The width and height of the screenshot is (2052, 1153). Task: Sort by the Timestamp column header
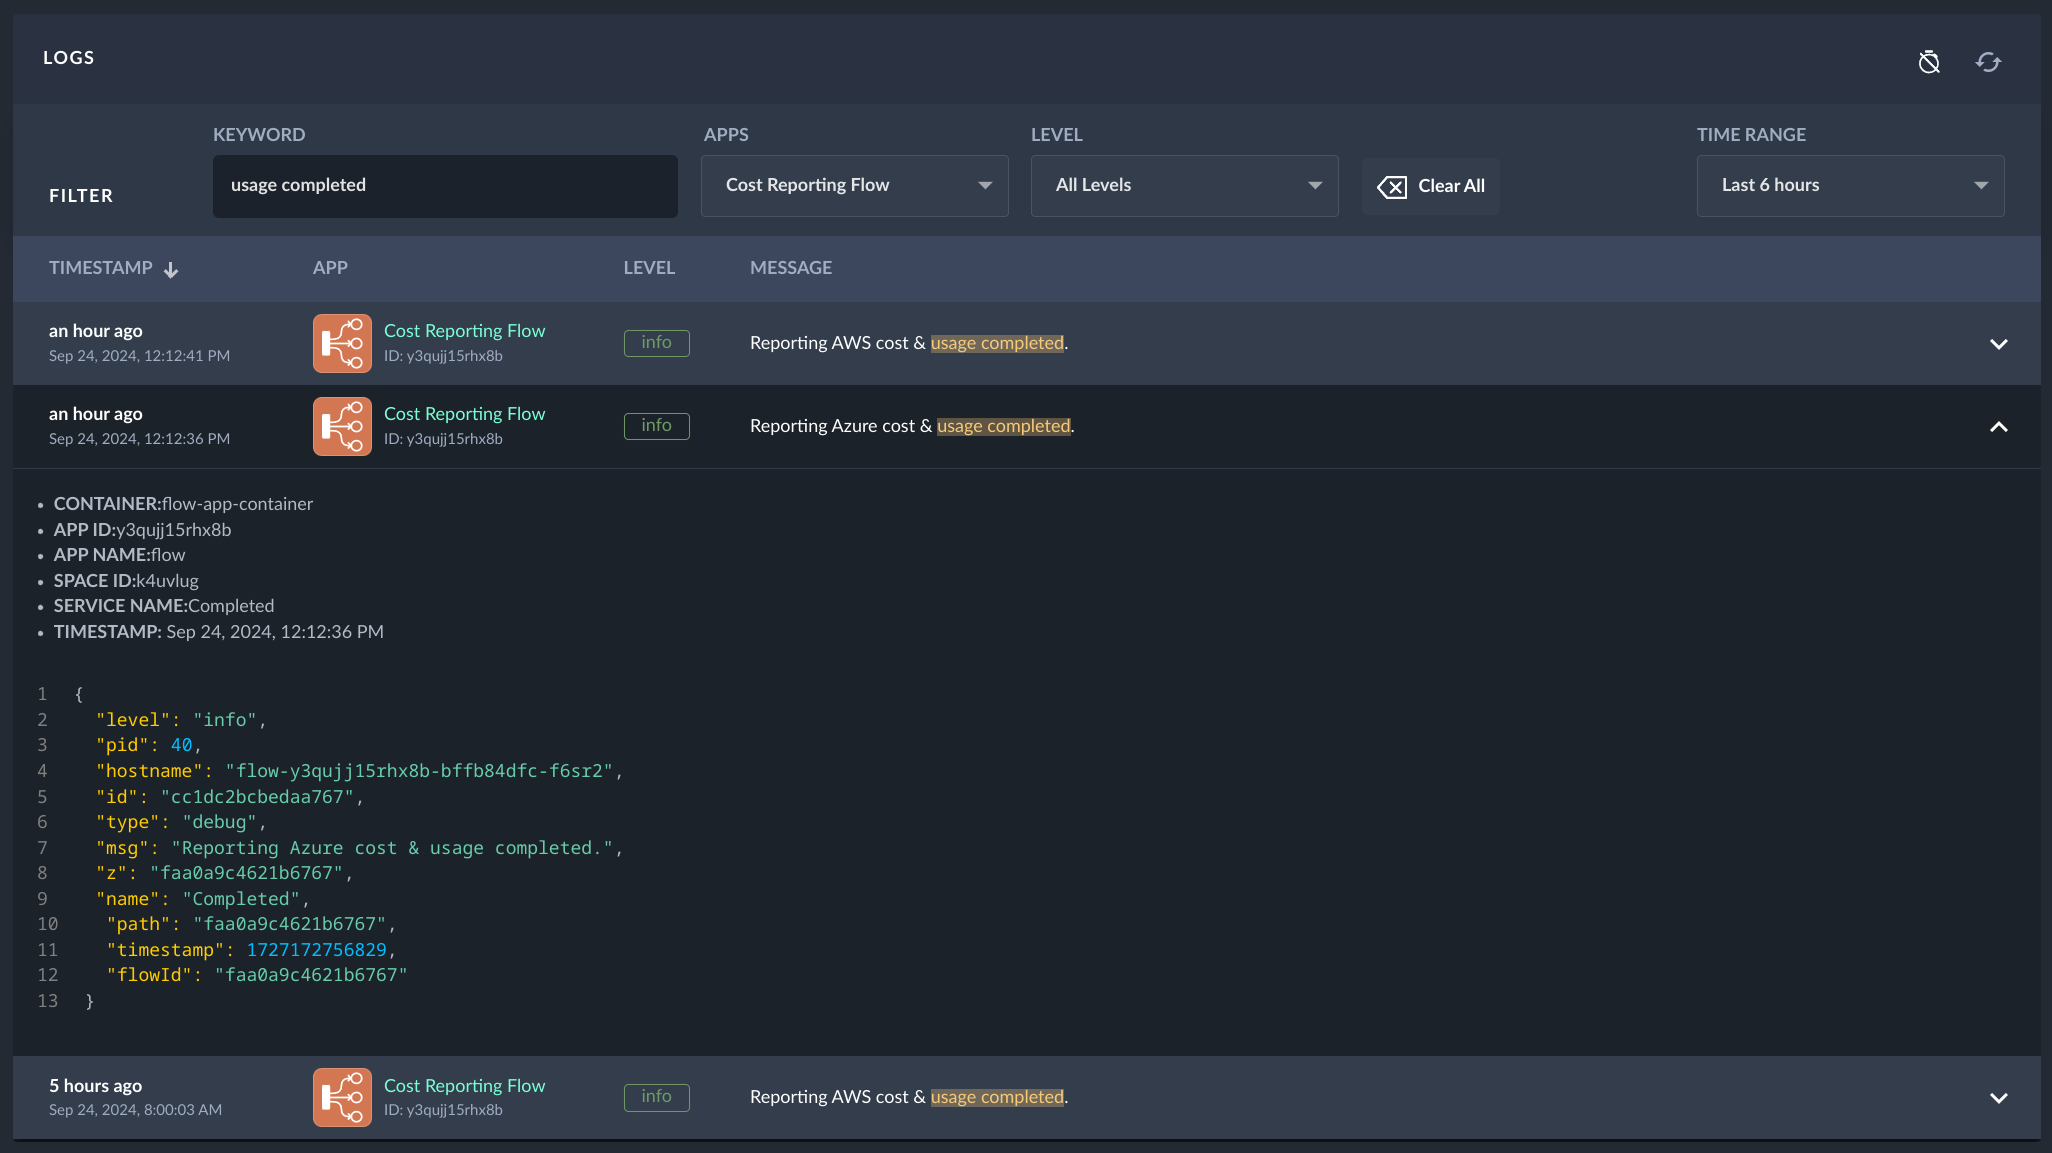(101, 268)
